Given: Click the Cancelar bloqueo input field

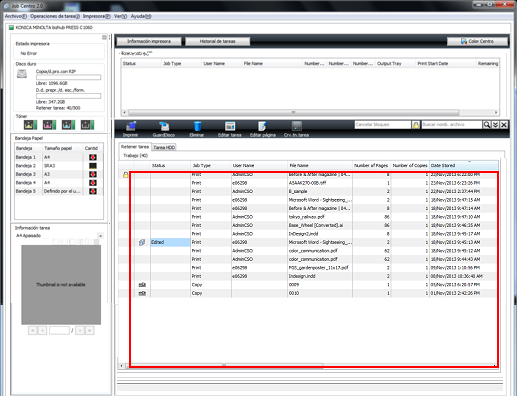Looking at the screenshot, I should coord(383,125).
